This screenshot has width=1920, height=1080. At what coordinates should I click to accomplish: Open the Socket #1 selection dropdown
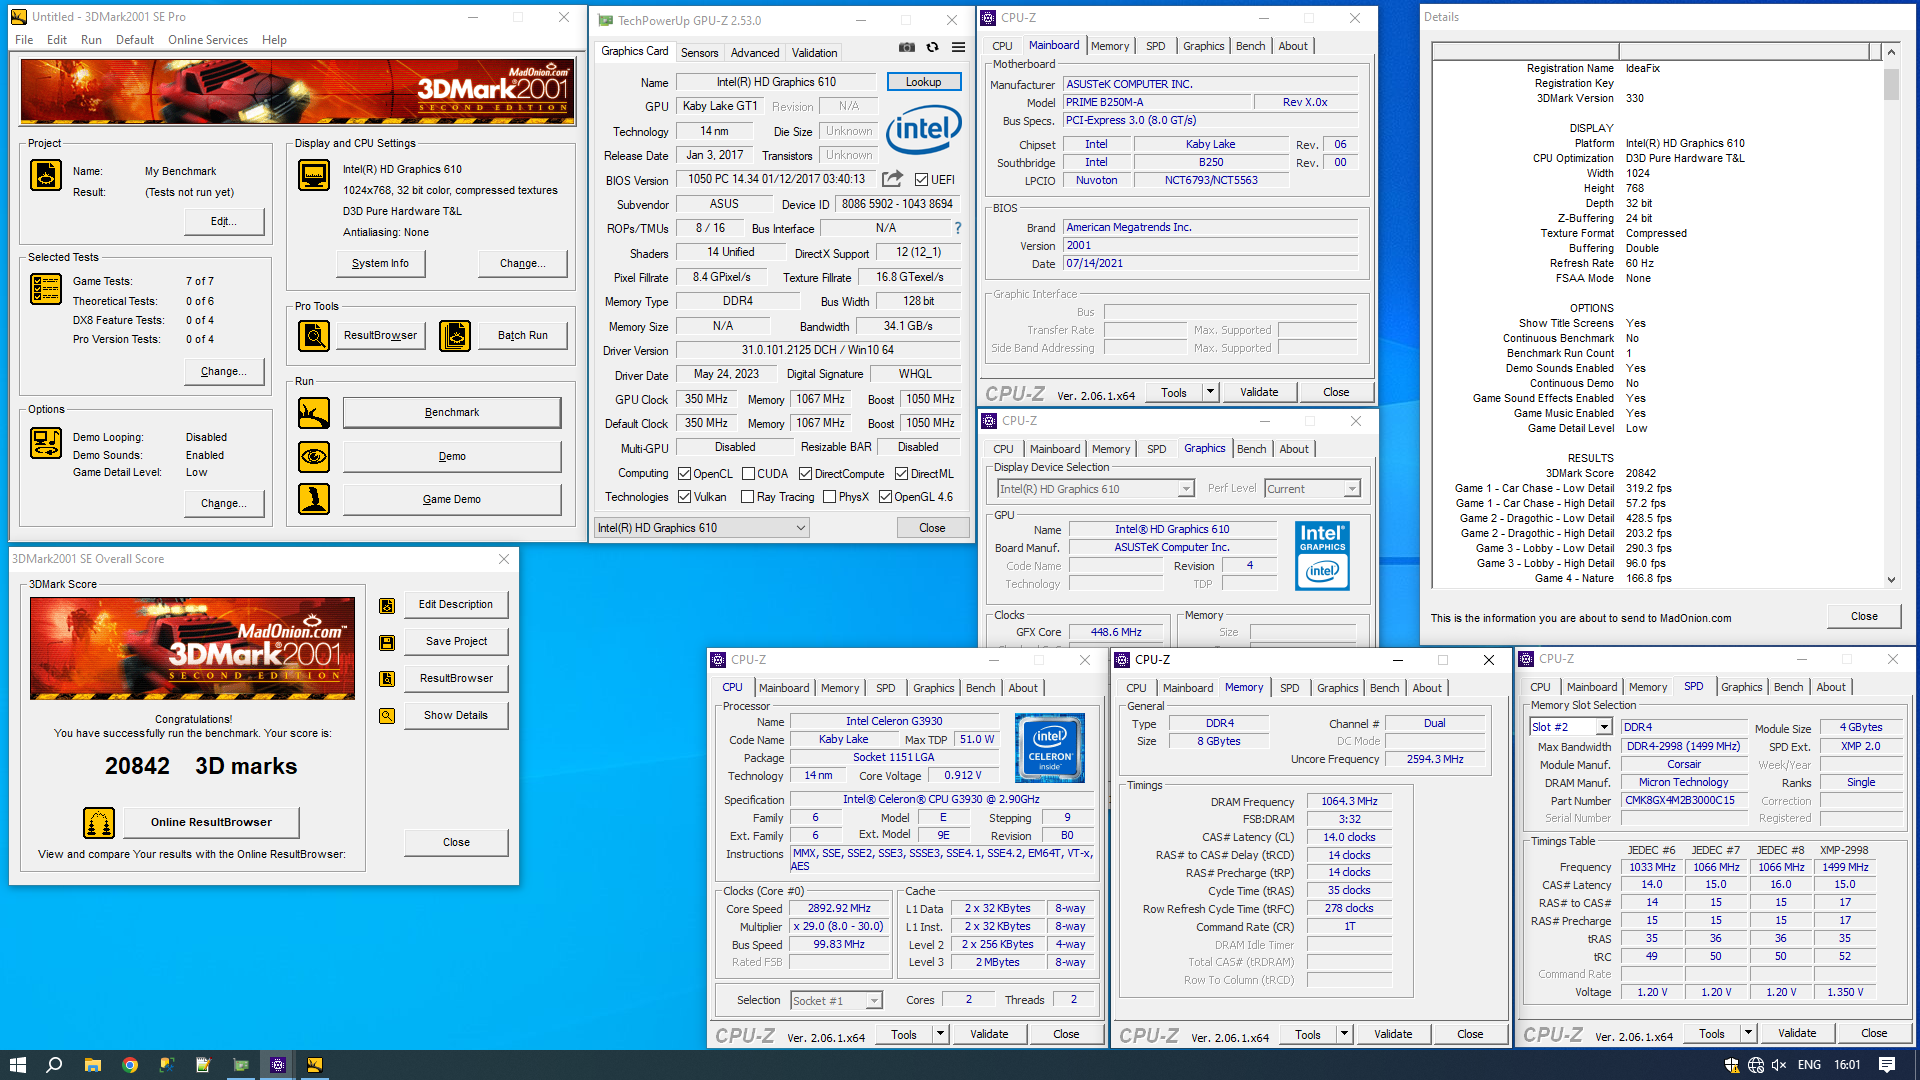click(x=836, y=1001)
